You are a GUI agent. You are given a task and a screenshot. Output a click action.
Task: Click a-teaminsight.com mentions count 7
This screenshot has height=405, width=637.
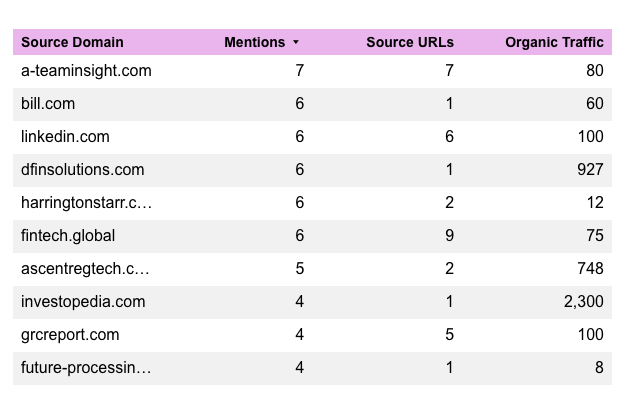(x=299, y=71)
